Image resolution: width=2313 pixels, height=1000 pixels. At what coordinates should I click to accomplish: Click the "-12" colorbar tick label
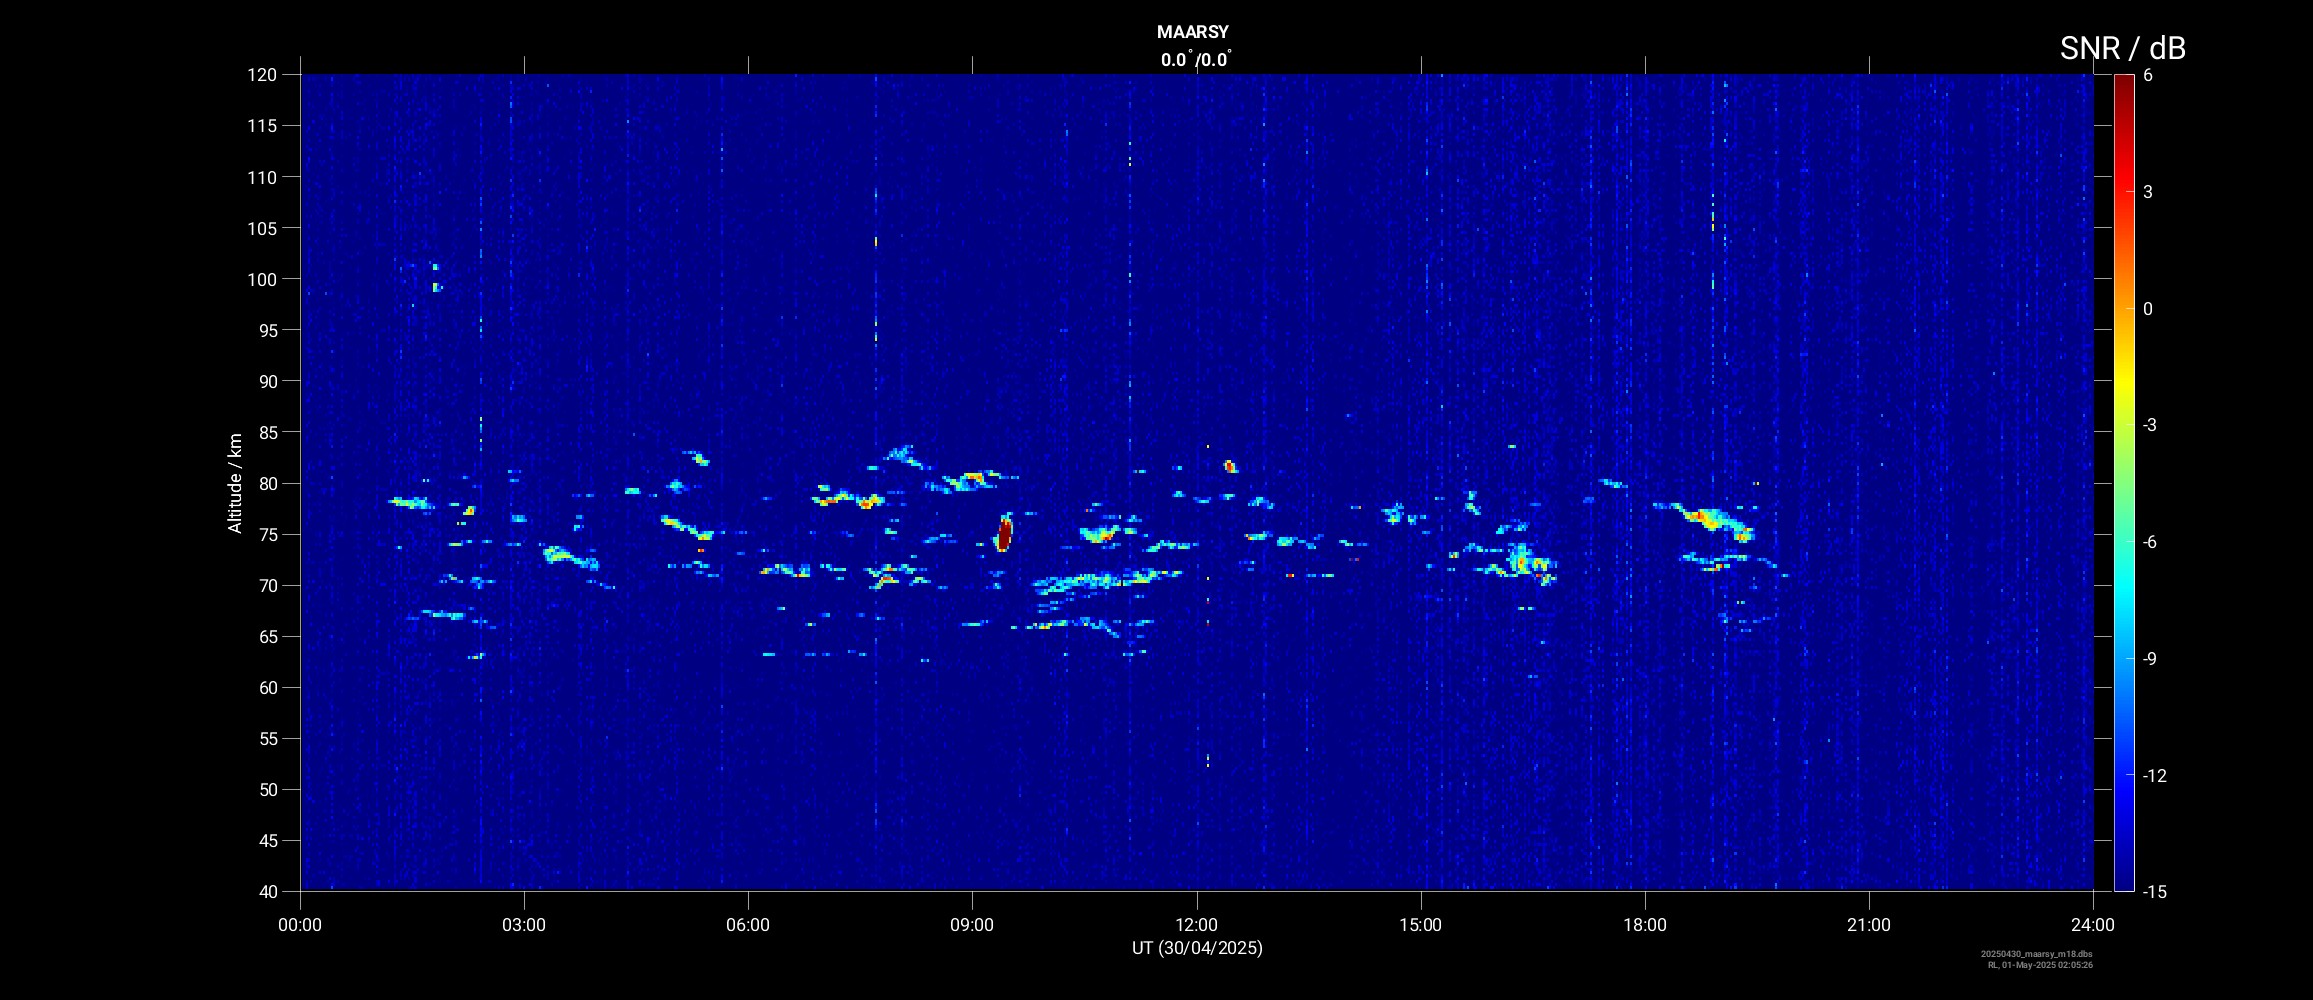pos(2154,776)
